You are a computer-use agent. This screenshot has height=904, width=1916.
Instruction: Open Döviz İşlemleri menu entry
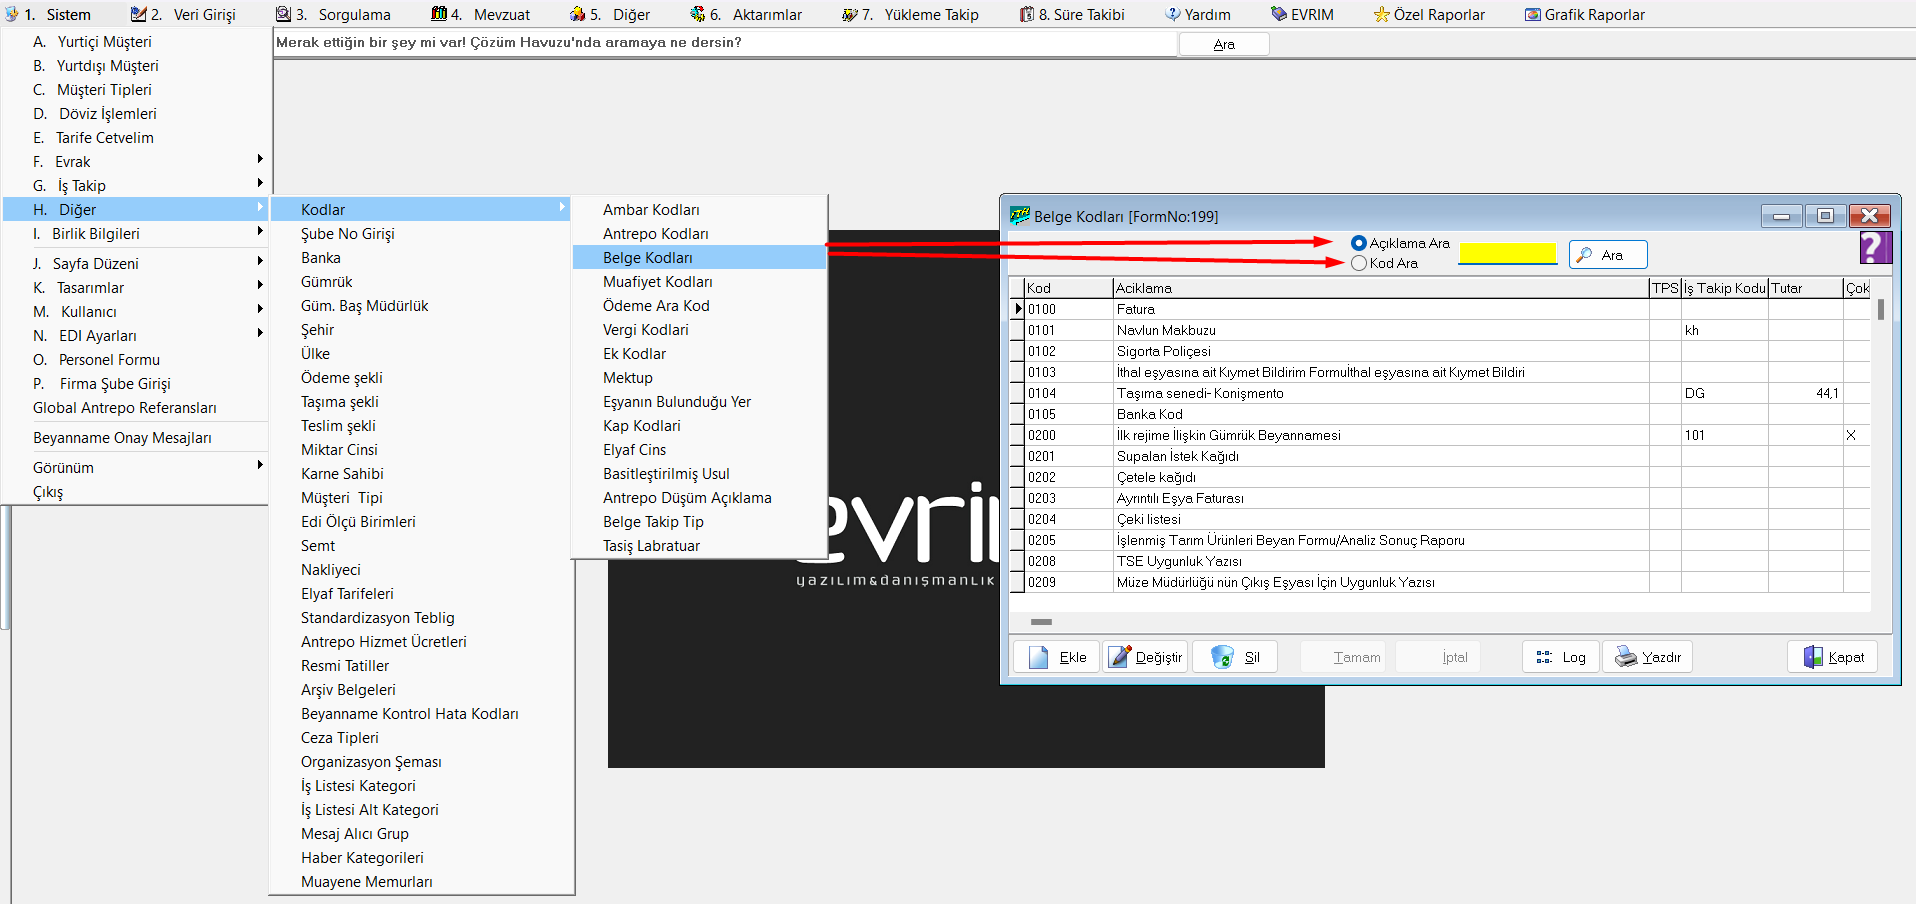[137, 114]
